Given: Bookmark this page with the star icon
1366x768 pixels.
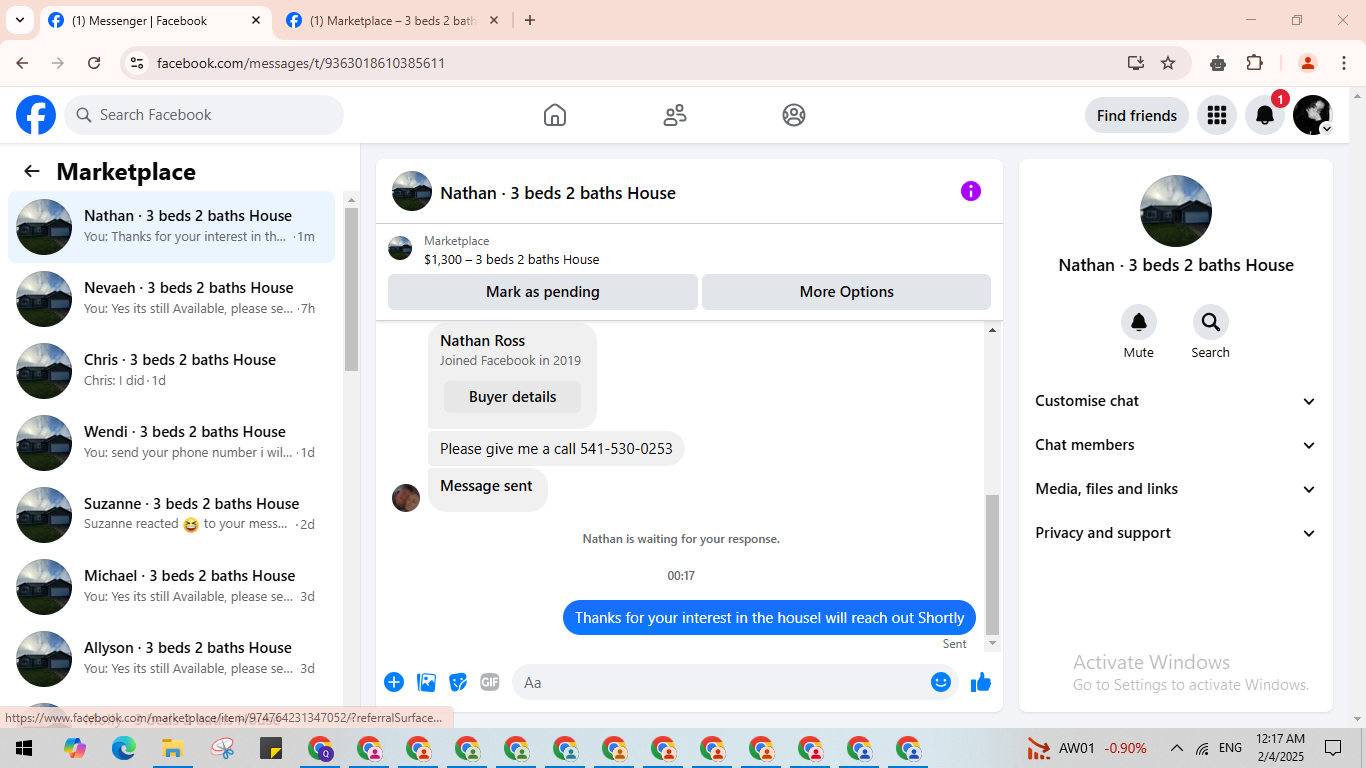Looking at the screenshot, I should tap(1168, 63).
